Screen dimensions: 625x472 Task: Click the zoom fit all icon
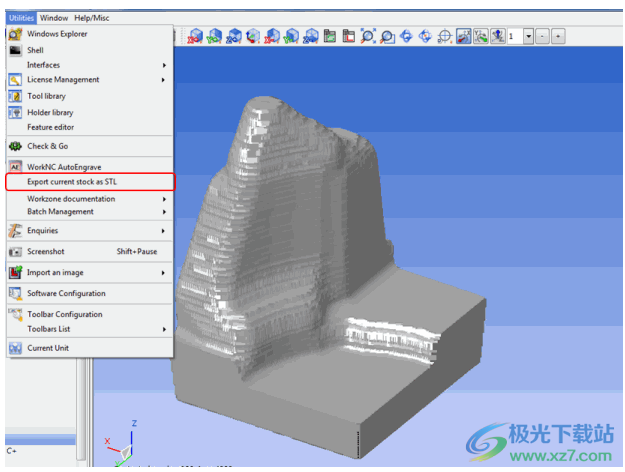tap(368, 36)
